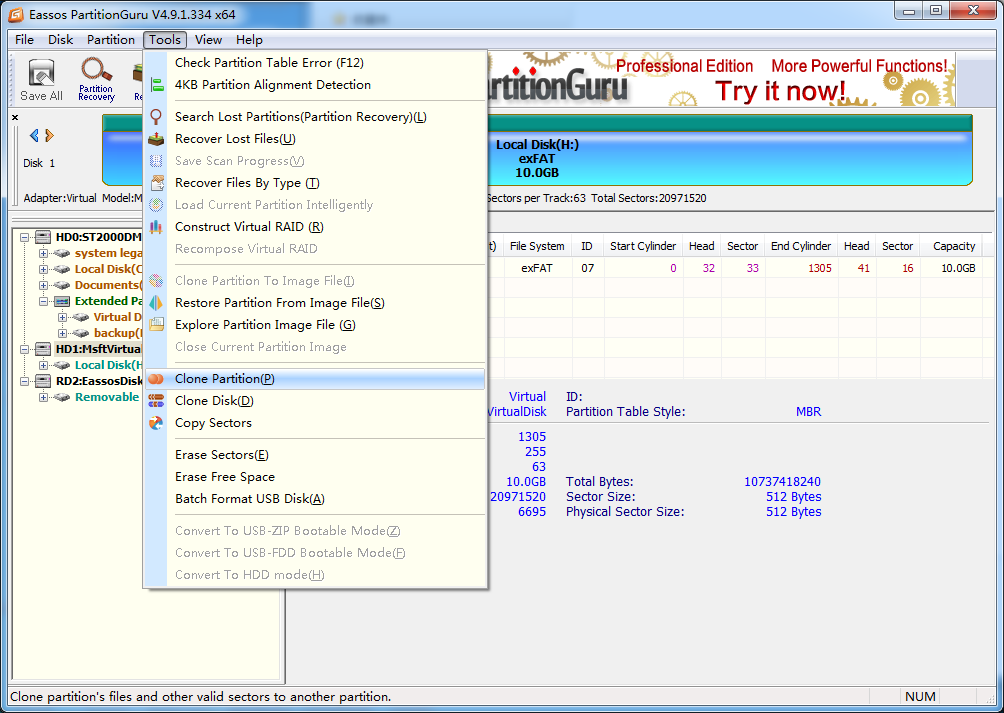The image size is (1004, 713).
Task: Click the RD2:EassosDisk drive icon
Action: click(x=43, y=381)
